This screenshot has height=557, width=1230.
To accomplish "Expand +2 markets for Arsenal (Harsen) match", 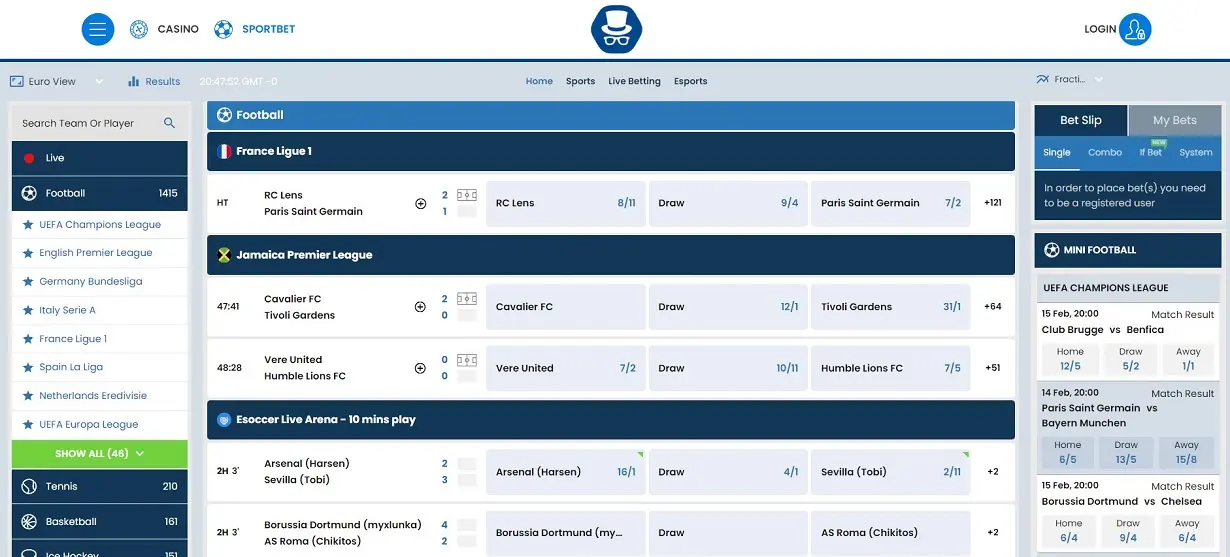I will click(993, 472).
